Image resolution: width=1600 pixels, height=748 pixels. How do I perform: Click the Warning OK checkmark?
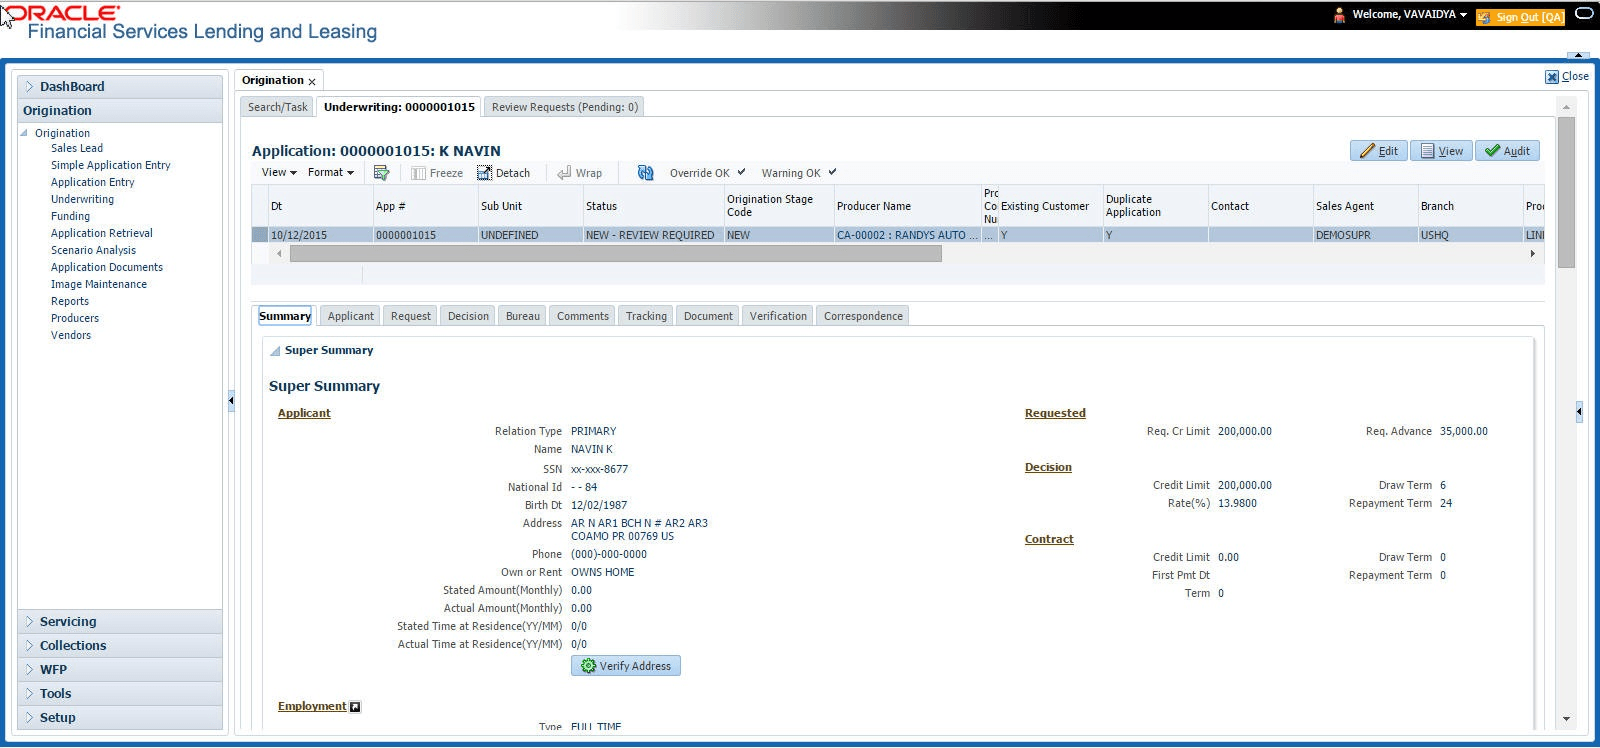click(x=832, y=172)
